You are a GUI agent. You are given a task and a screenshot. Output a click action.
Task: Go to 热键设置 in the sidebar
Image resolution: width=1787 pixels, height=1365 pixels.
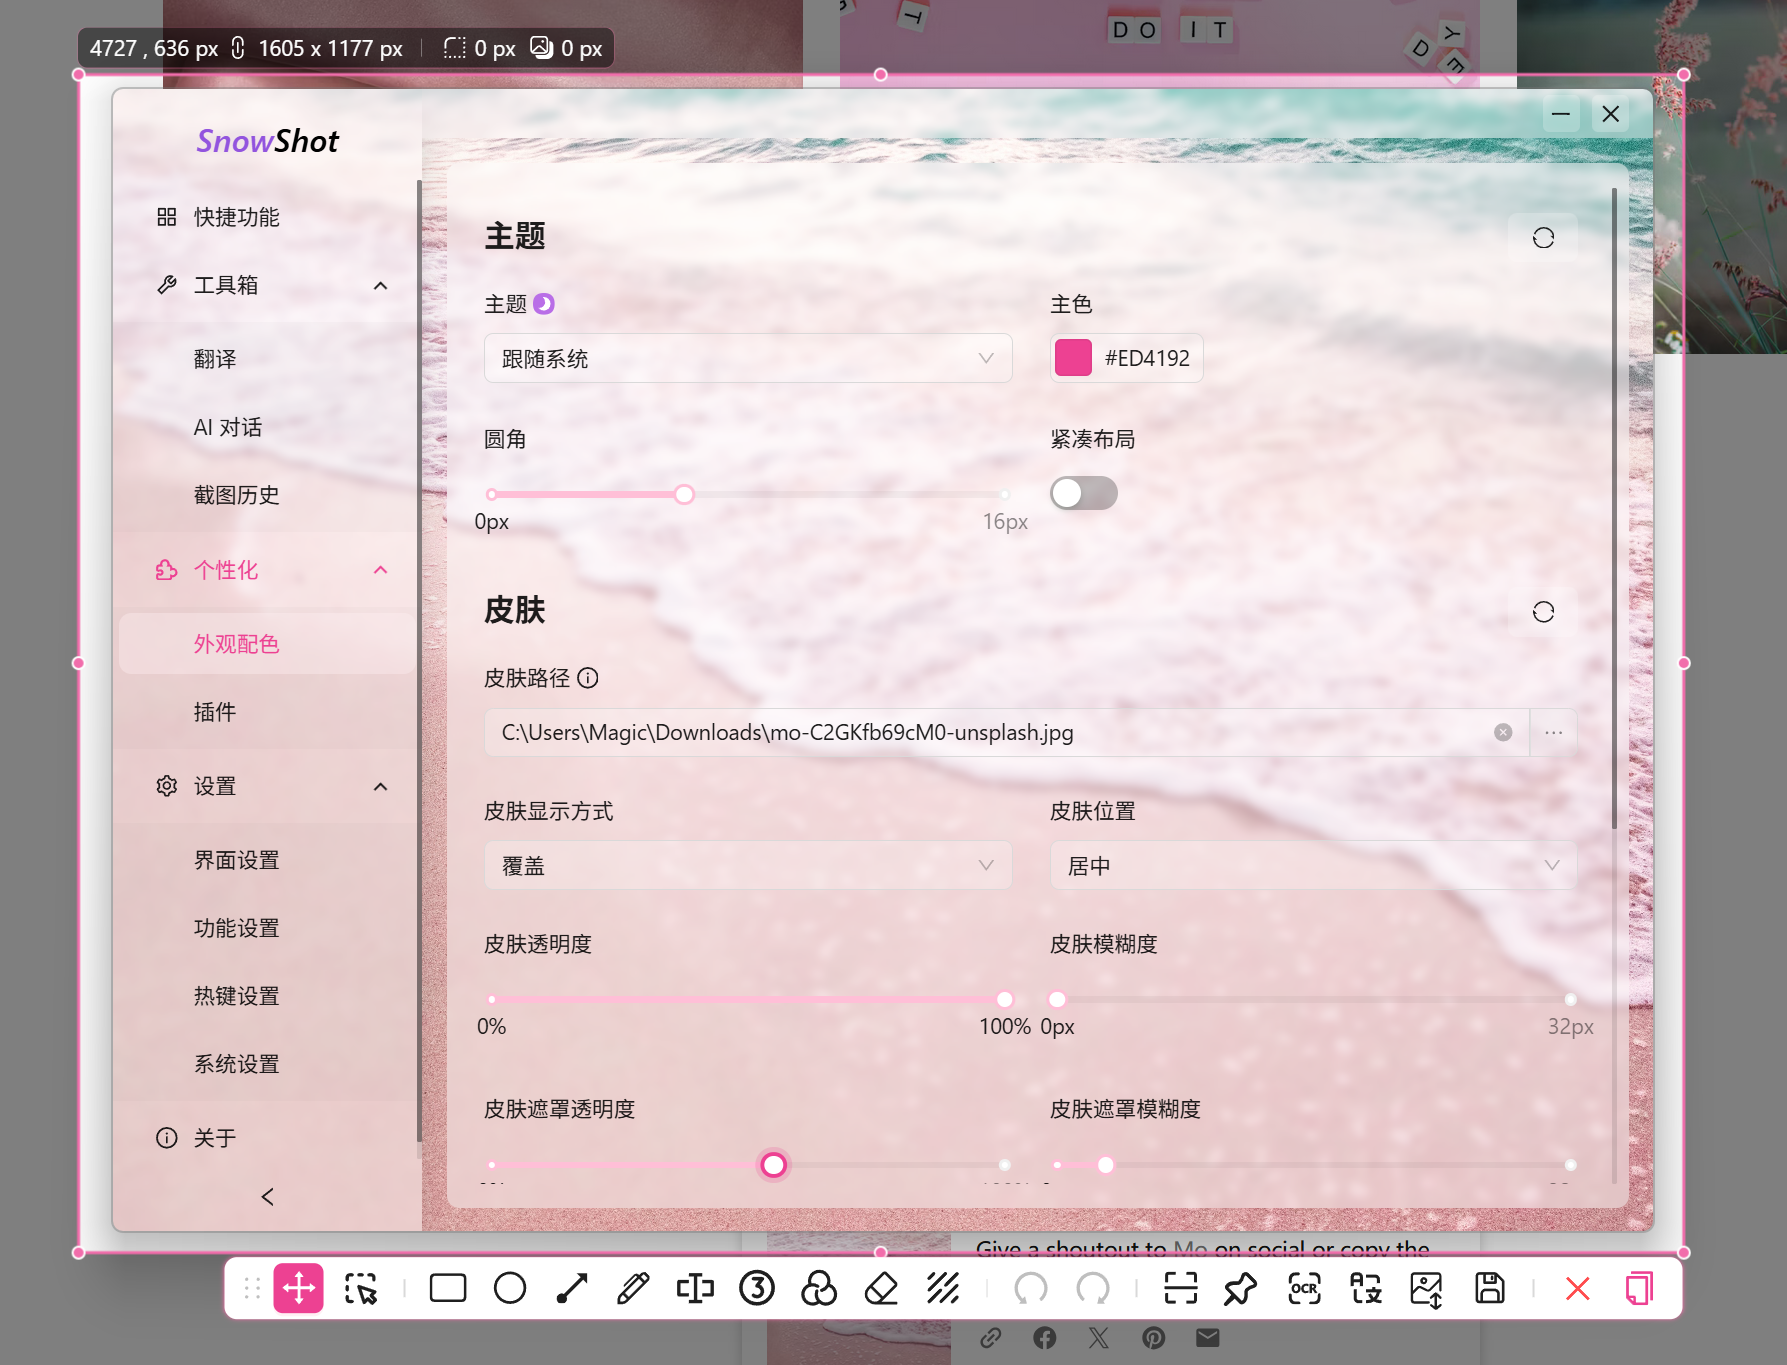pyautogui.click(x=236, y=994)
